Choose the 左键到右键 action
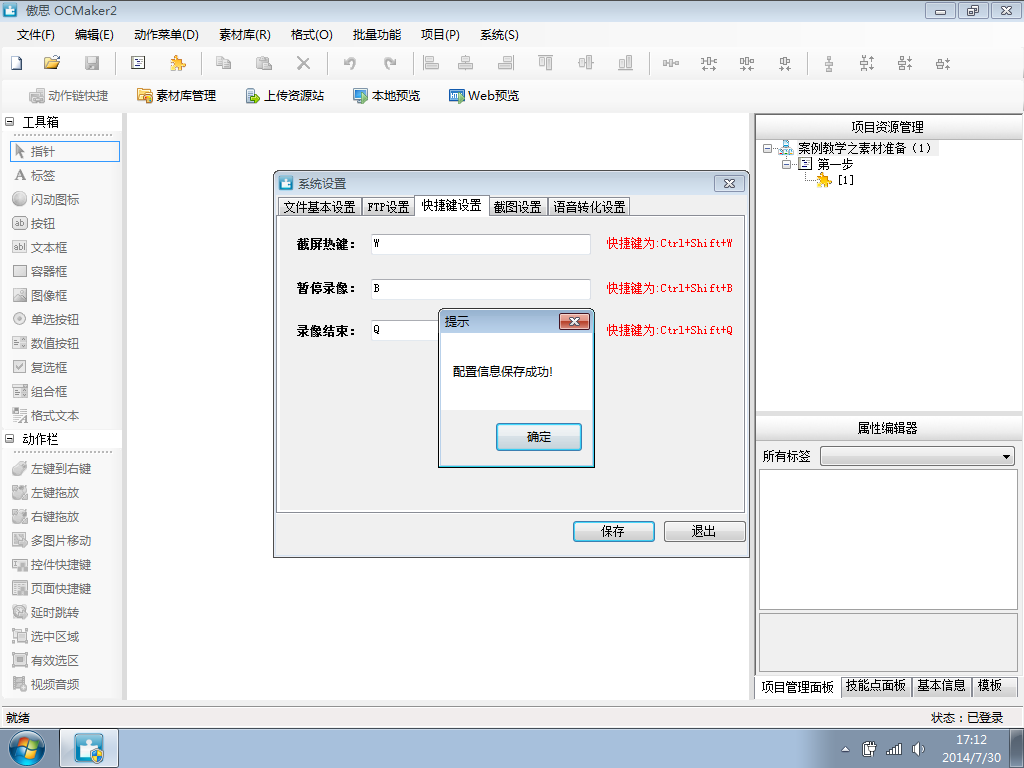This screenshot has height=768, width=1024. point(52,469)
